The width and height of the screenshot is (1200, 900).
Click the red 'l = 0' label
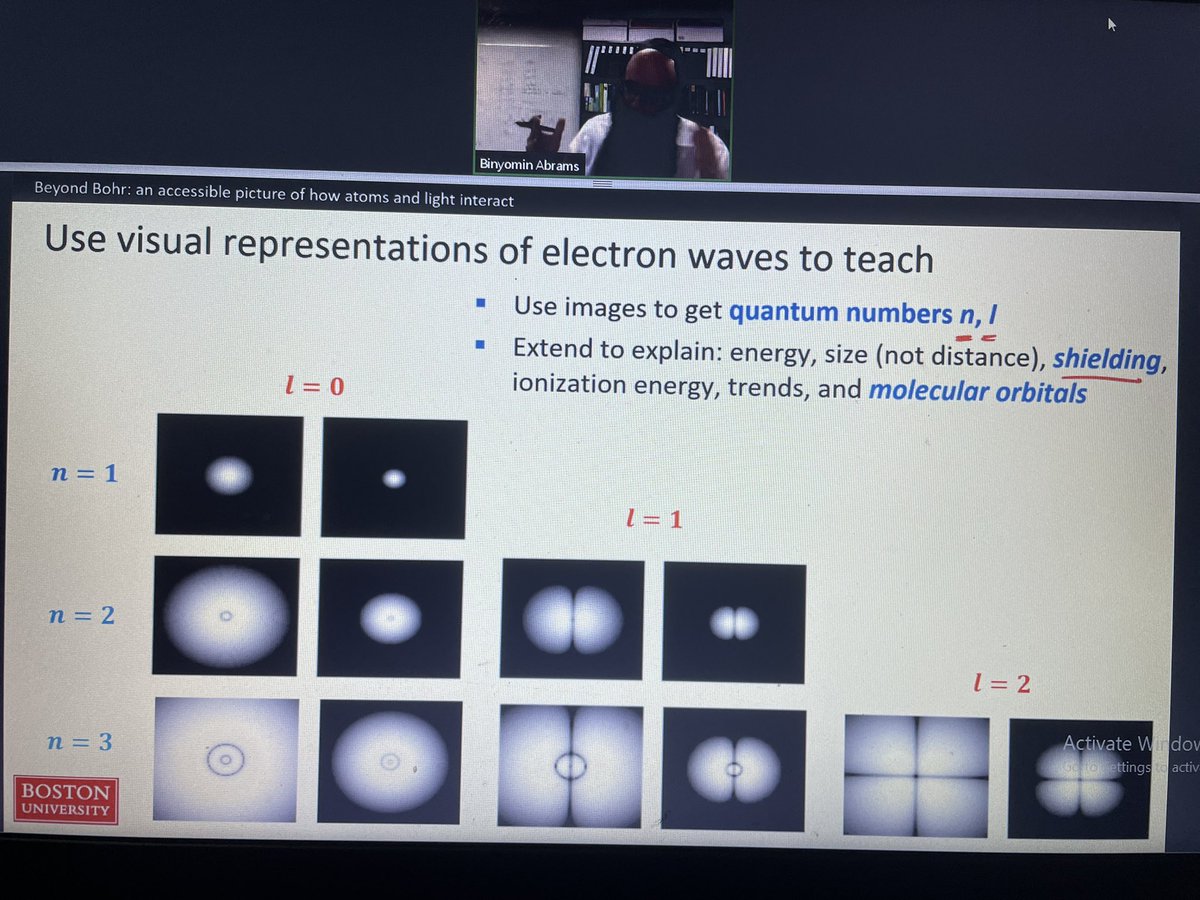pos(314,385)
